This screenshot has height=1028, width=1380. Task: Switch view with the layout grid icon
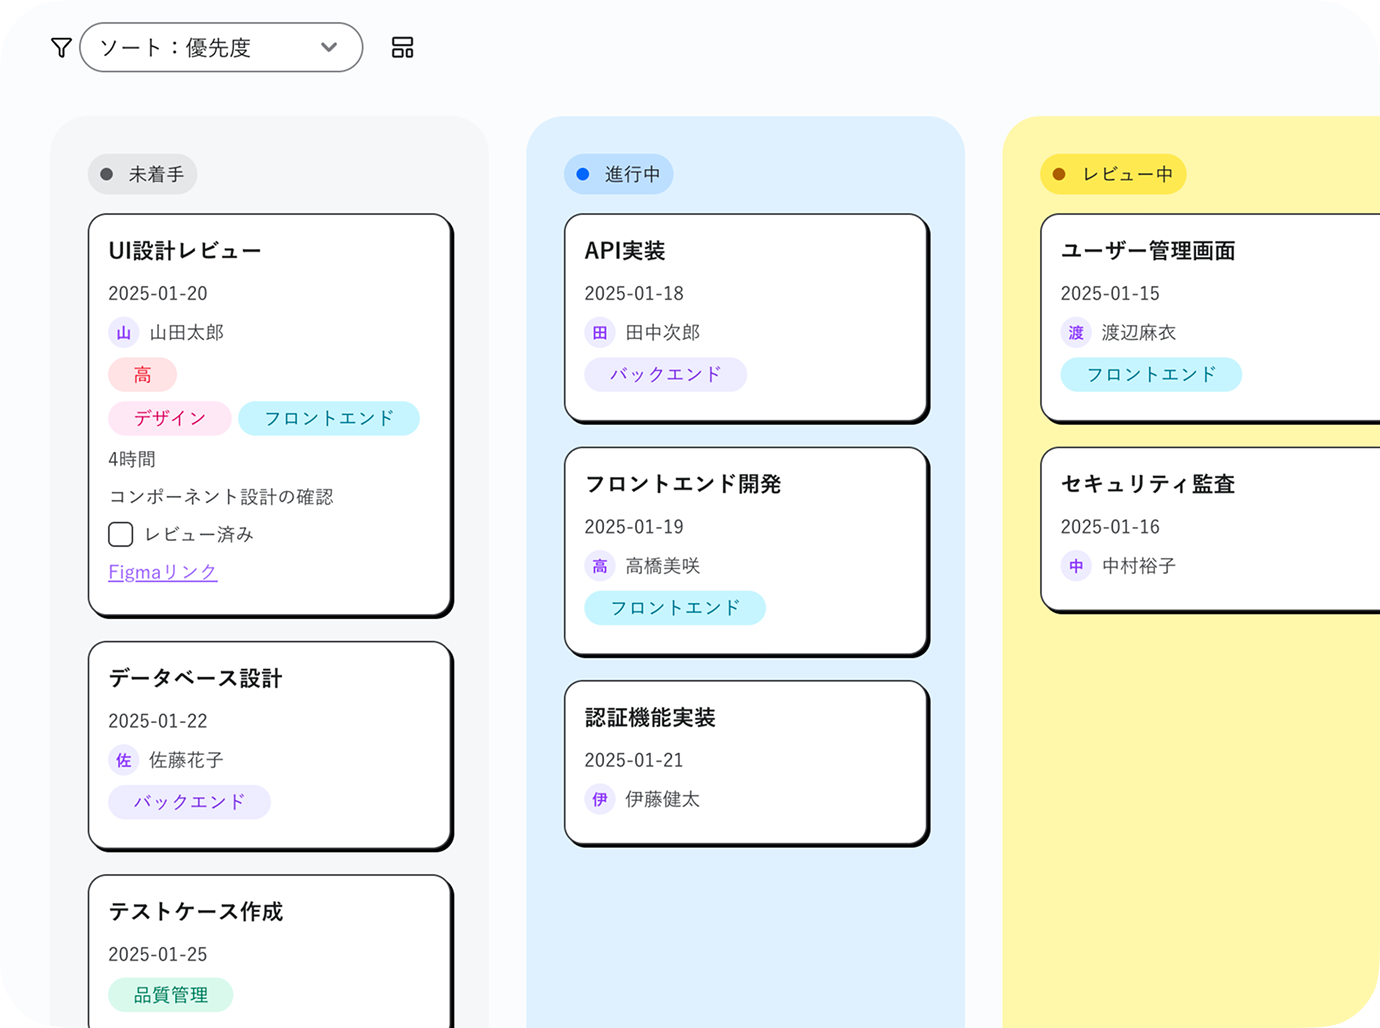pyautogui.click(x=402, y=47)
